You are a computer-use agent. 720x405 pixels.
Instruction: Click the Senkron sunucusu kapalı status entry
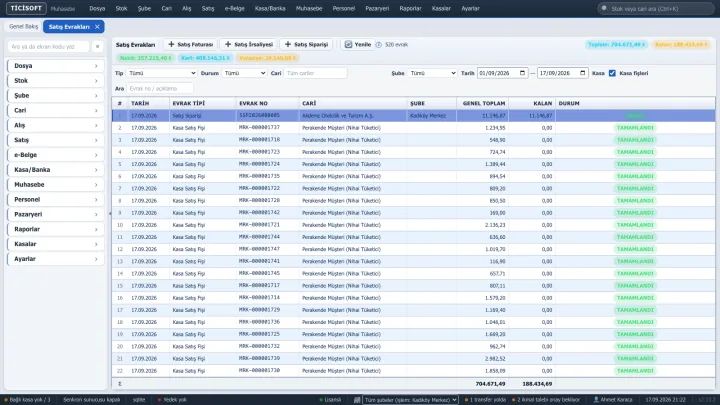tap(91, 400)
